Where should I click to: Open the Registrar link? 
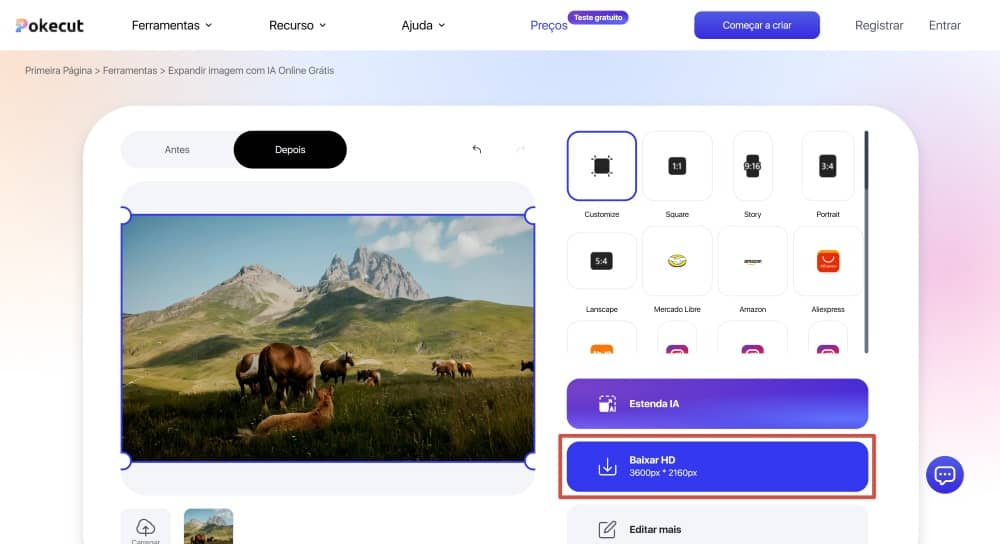pyautogui.click(x=879, y=26)
